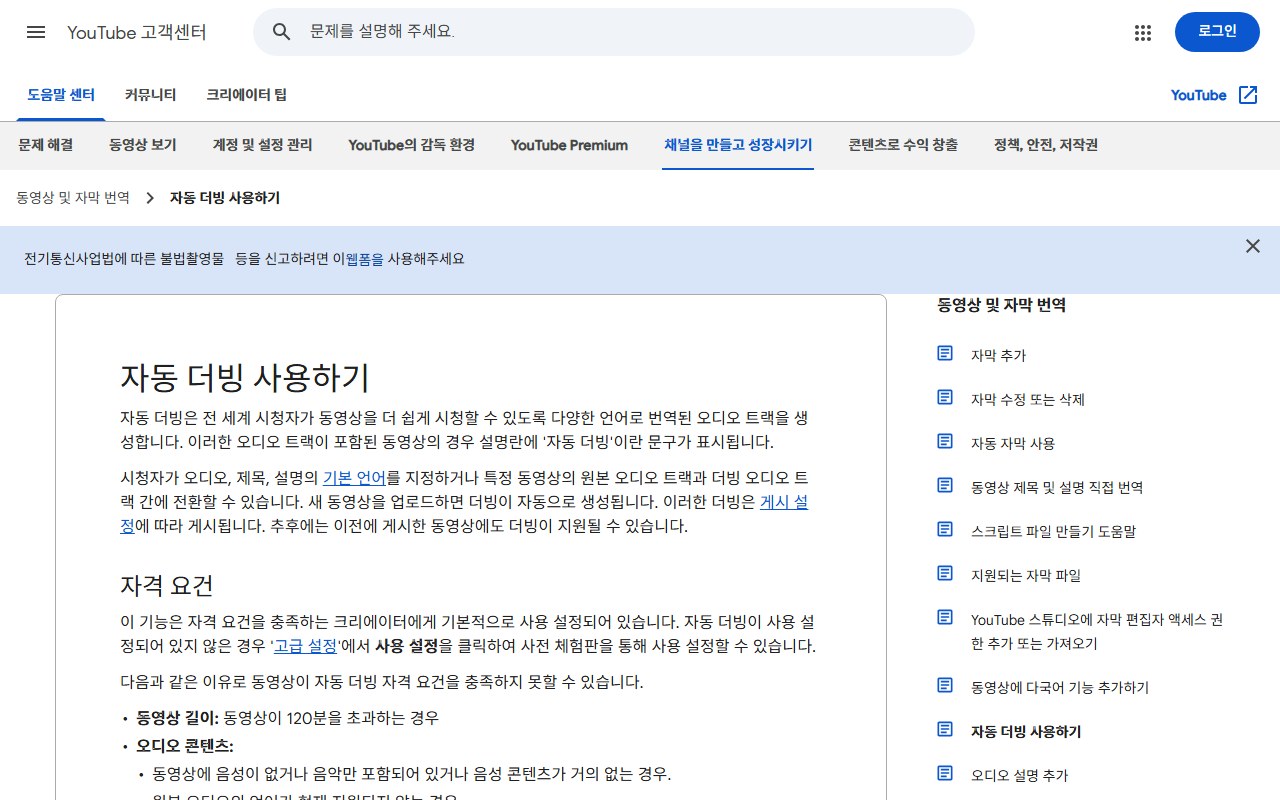Screen dimensions: 1280x800
Task: Open the 동영상 보기 category
Action: coord(143,145)
